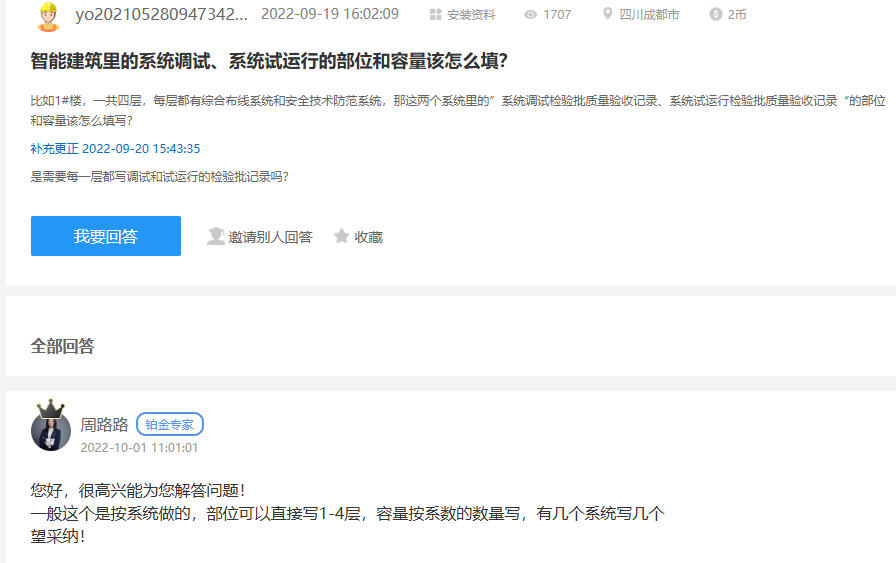The width and height of the screenshot is (896, 563).
Task: Open 周路路's crowned profile avatar
Action: click(x=51, y=427)
